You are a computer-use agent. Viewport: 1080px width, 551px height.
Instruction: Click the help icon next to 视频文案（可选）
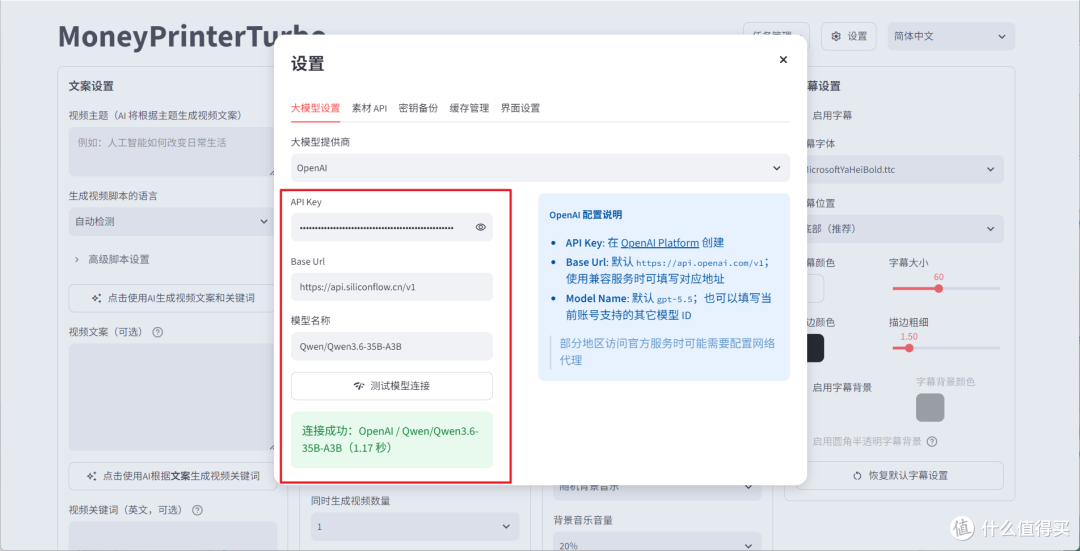click(158, 332)
